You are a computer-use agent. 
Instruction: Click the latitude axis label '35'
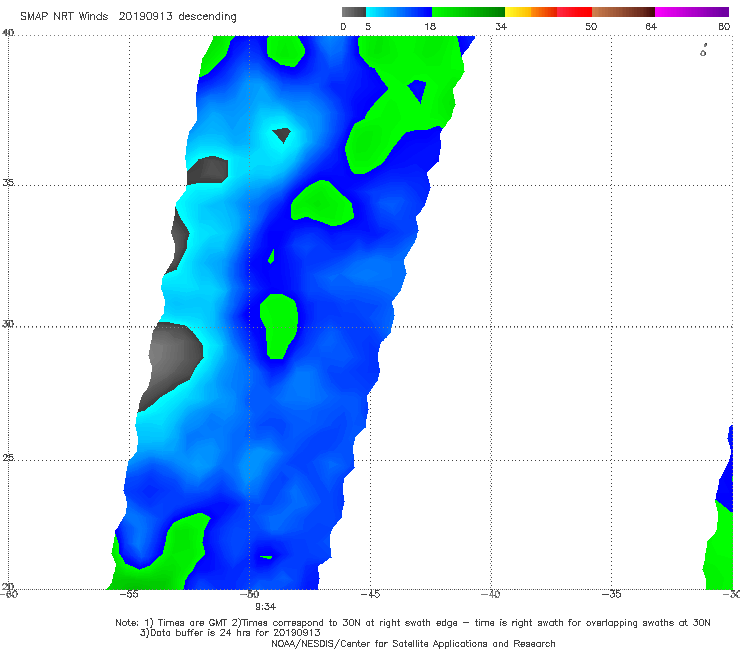coord(8,182)
